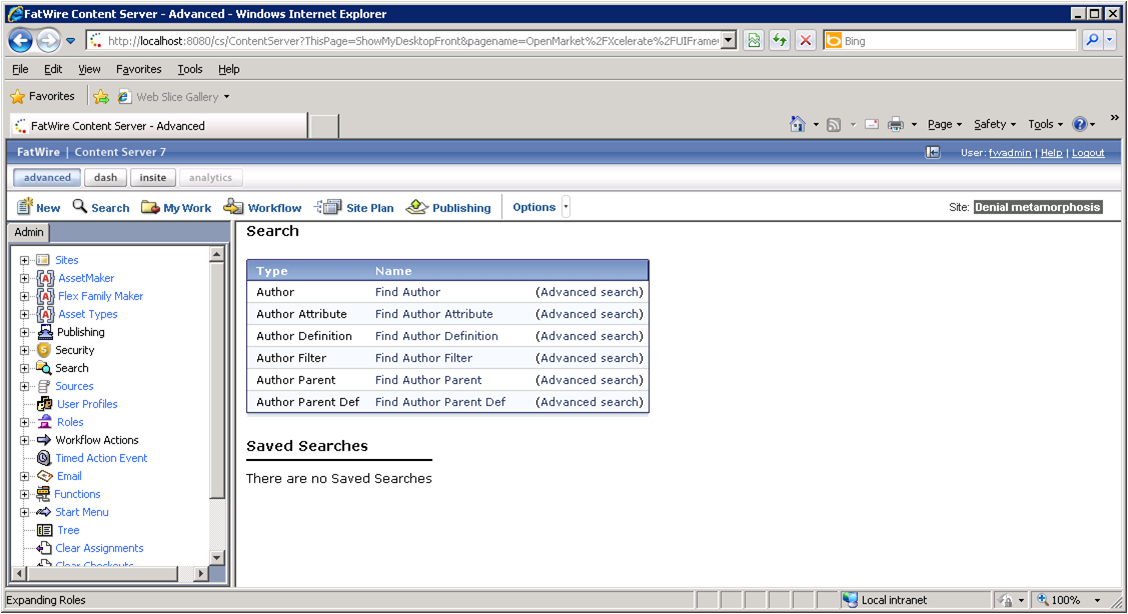
Task: Click the Site Plan icon
Action: 329,207
